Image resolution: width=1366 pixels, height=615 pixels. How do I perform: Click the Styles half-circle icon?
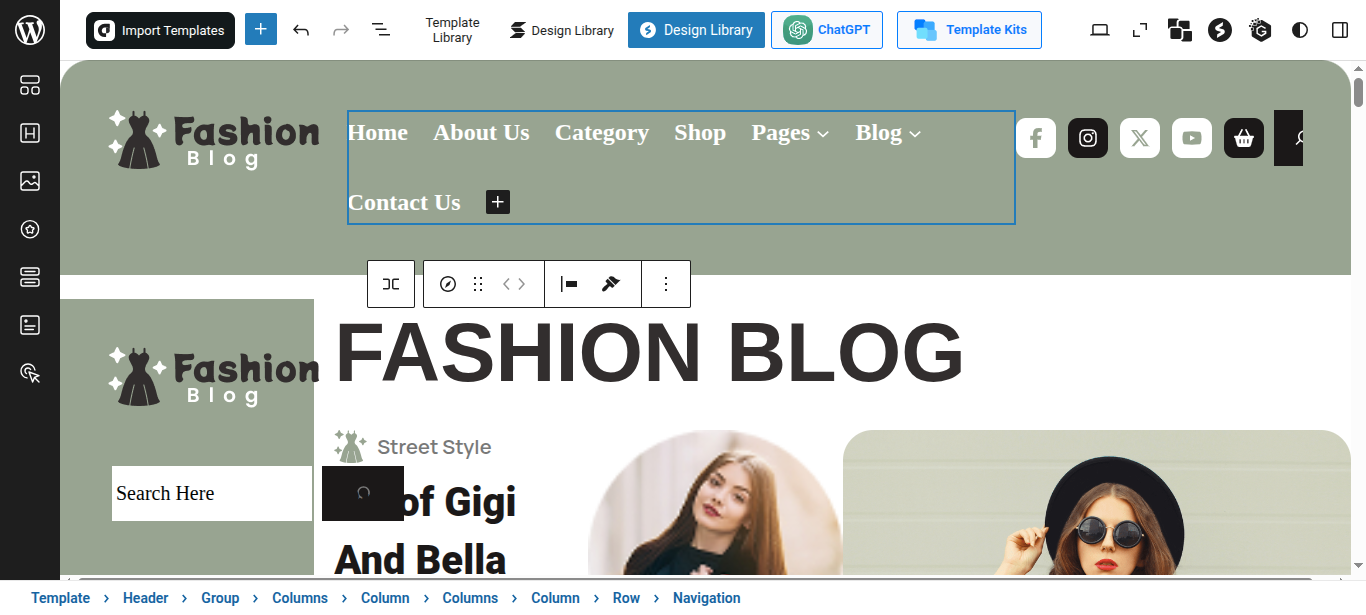1300,30
